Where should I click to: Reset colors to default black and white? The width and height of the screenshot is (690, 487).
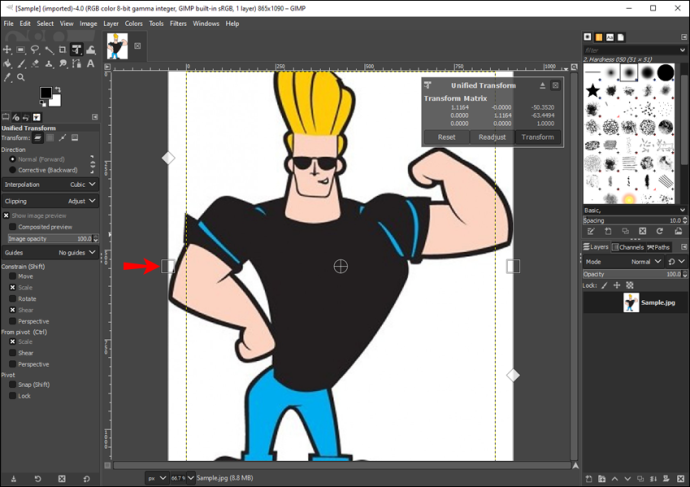click(43, 103)
